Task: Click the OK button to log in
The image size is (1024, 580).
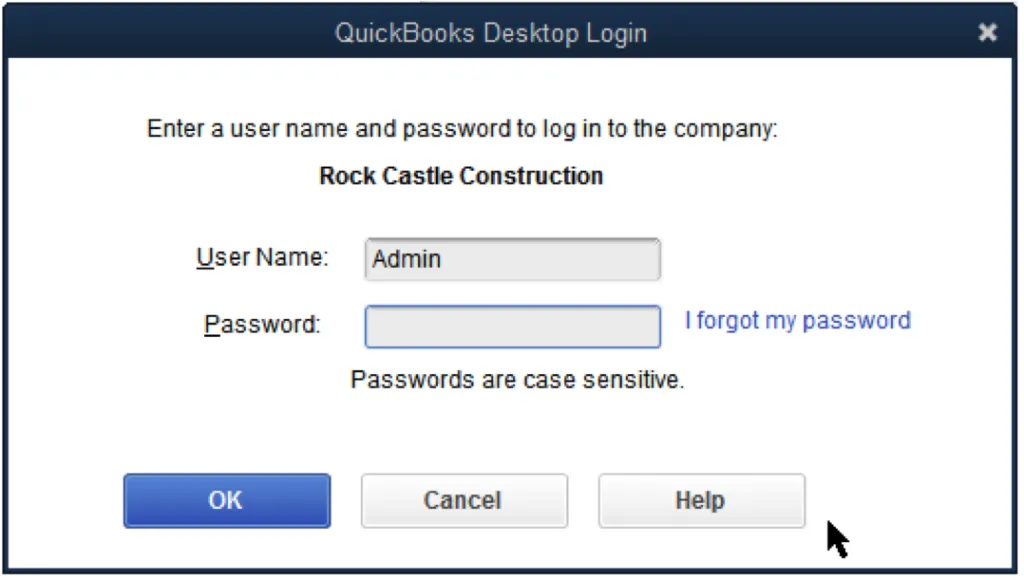Action: 226,500
